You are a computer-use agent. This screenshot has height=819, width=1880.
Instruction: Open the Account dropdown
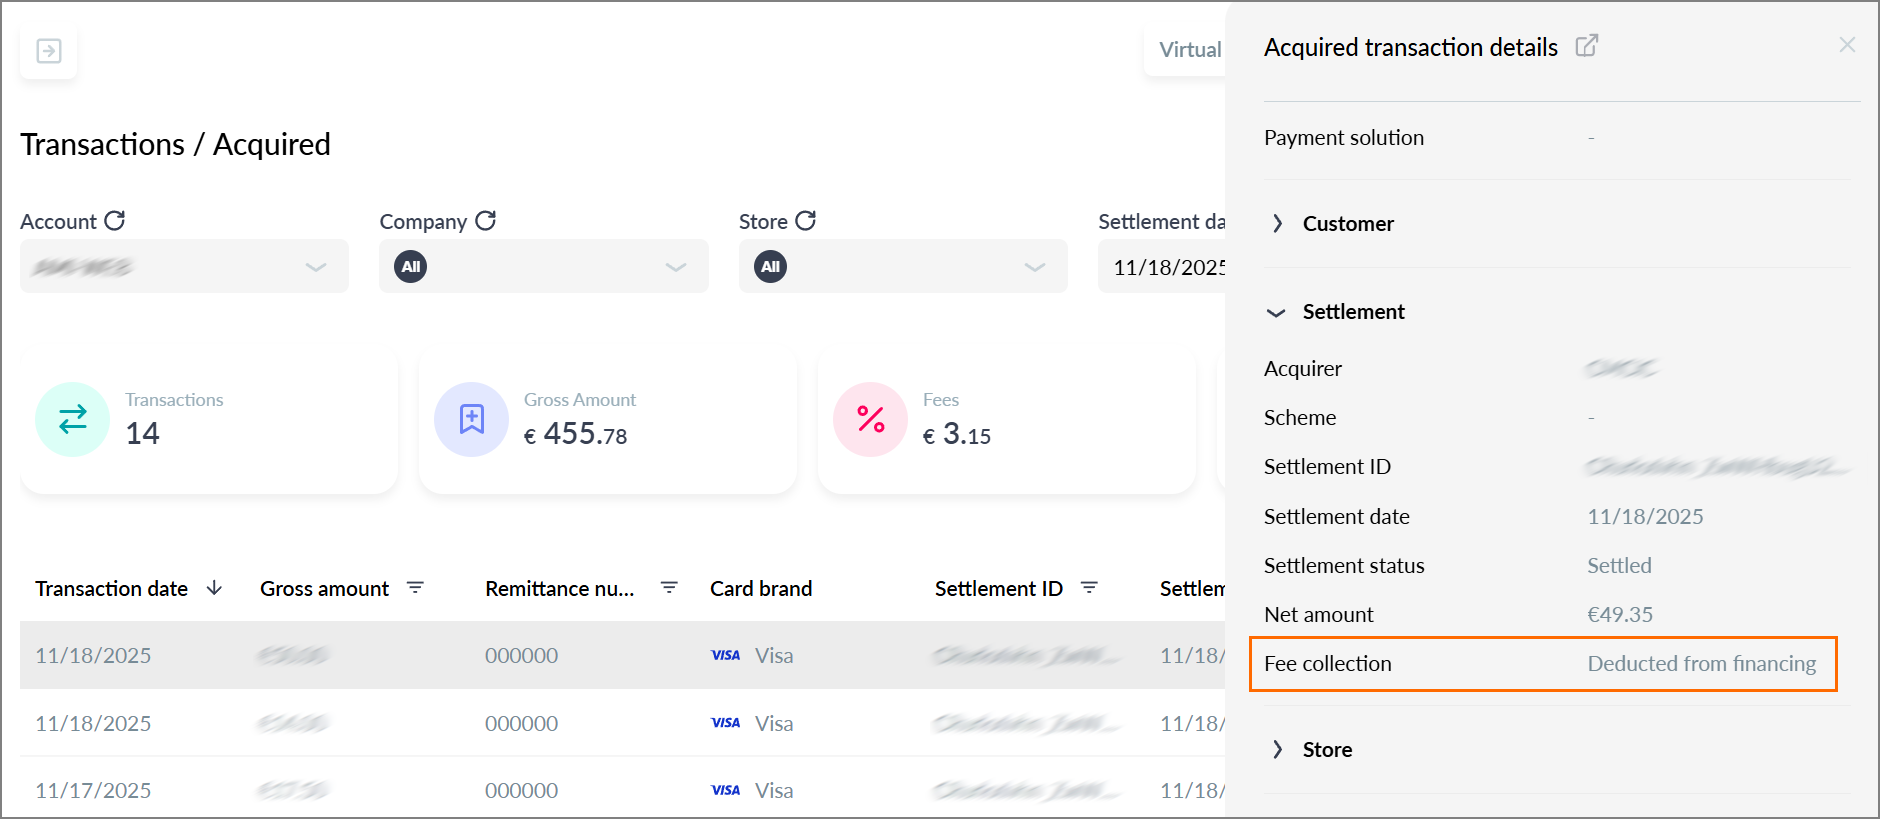(184, 266)
